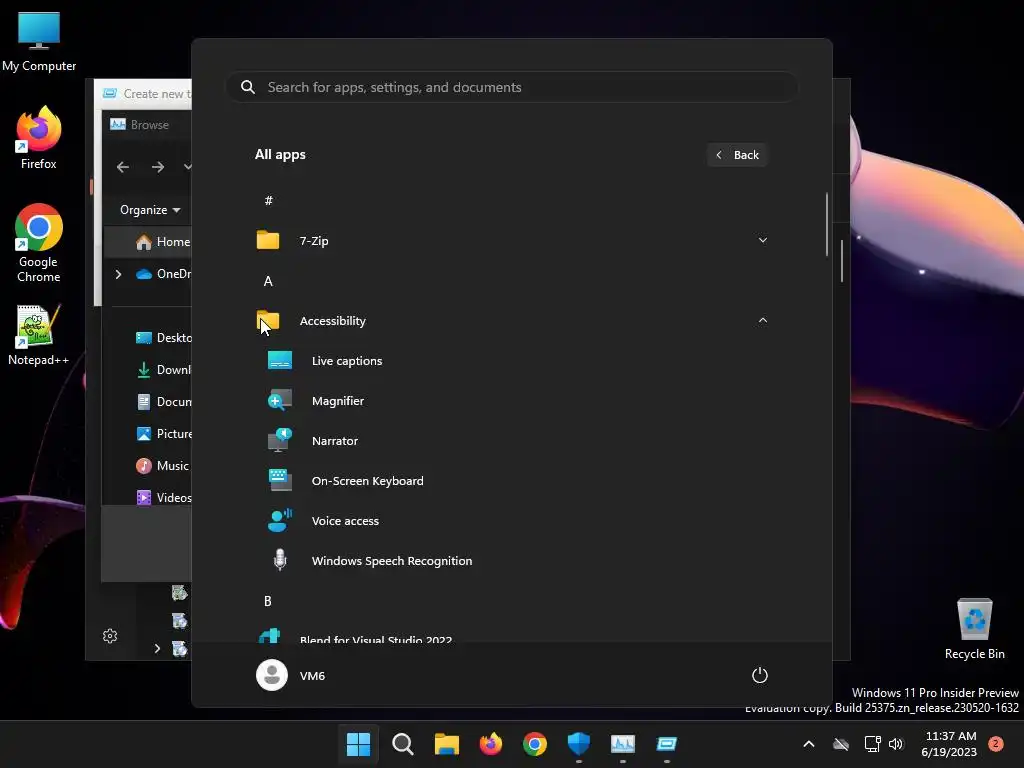Expand the 7-Zip folder

(762, 240)
